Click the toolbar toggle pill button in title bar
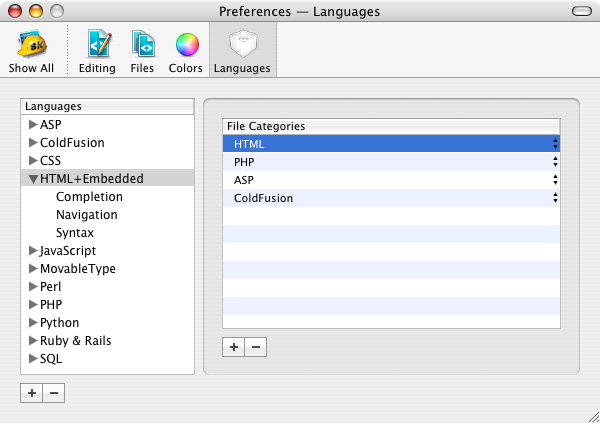600x423 pixels. click(x=578, y=11)
